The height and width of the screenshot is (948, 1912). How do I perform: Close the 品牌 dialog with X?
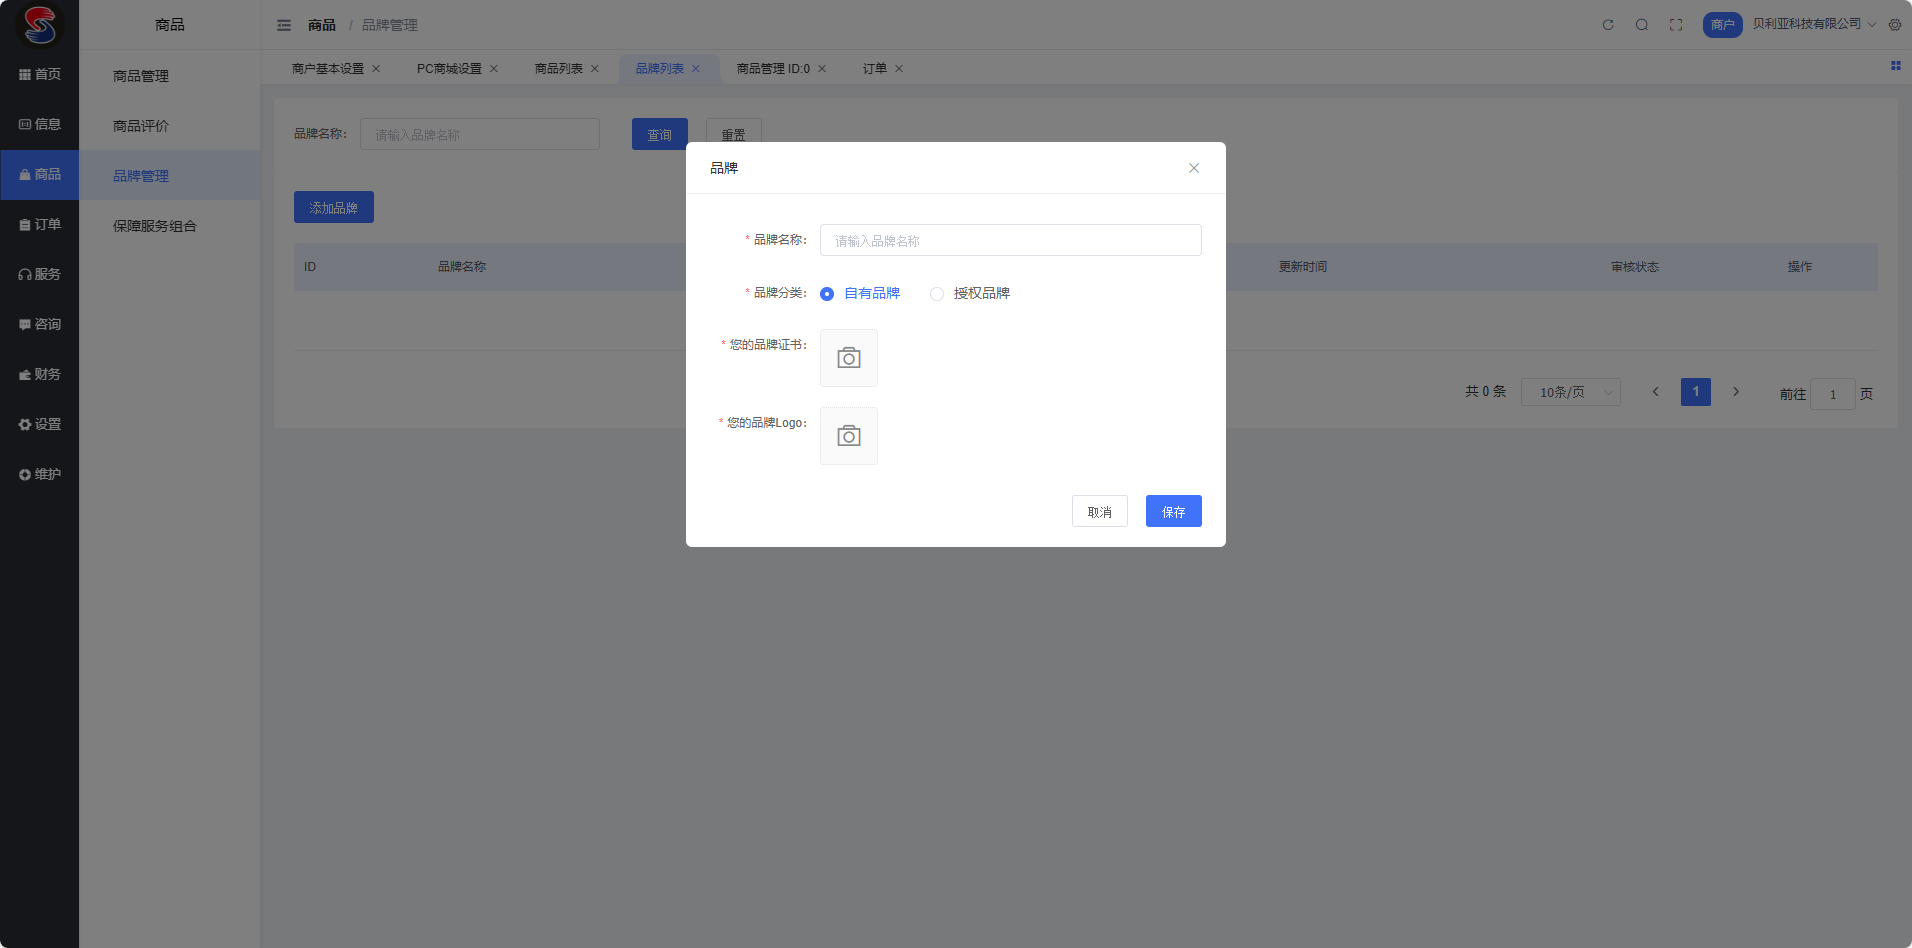1194,168
